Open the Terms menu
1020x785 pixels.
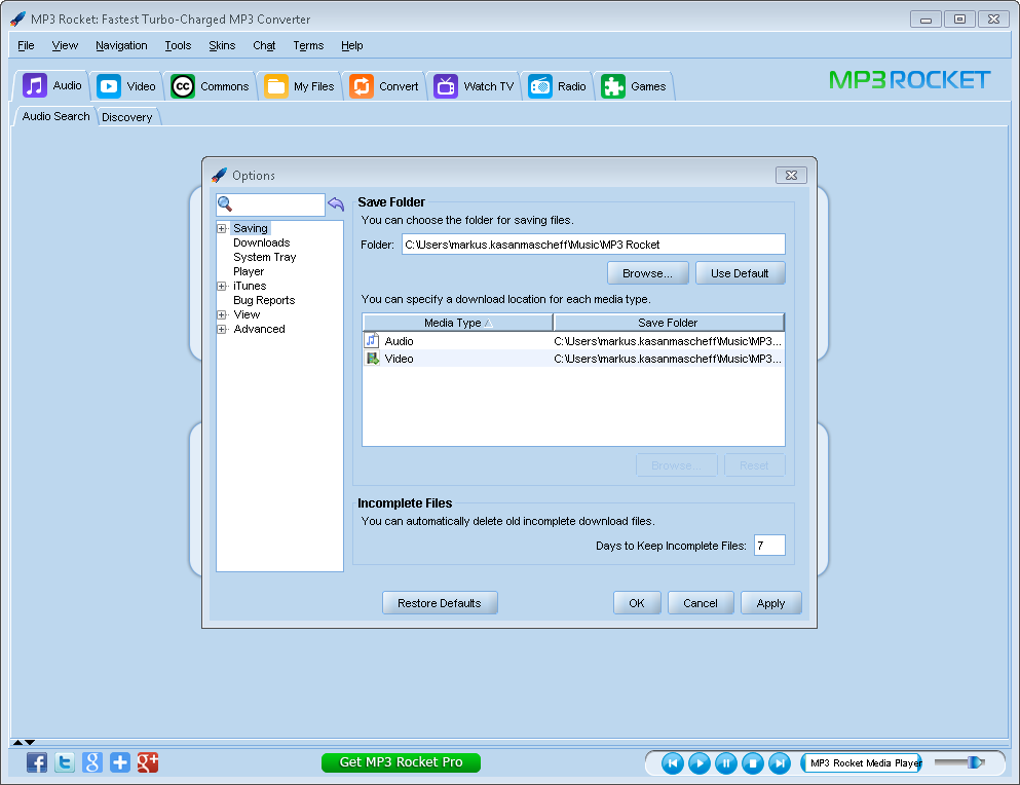pyautogui.click(x=308, y=46)
